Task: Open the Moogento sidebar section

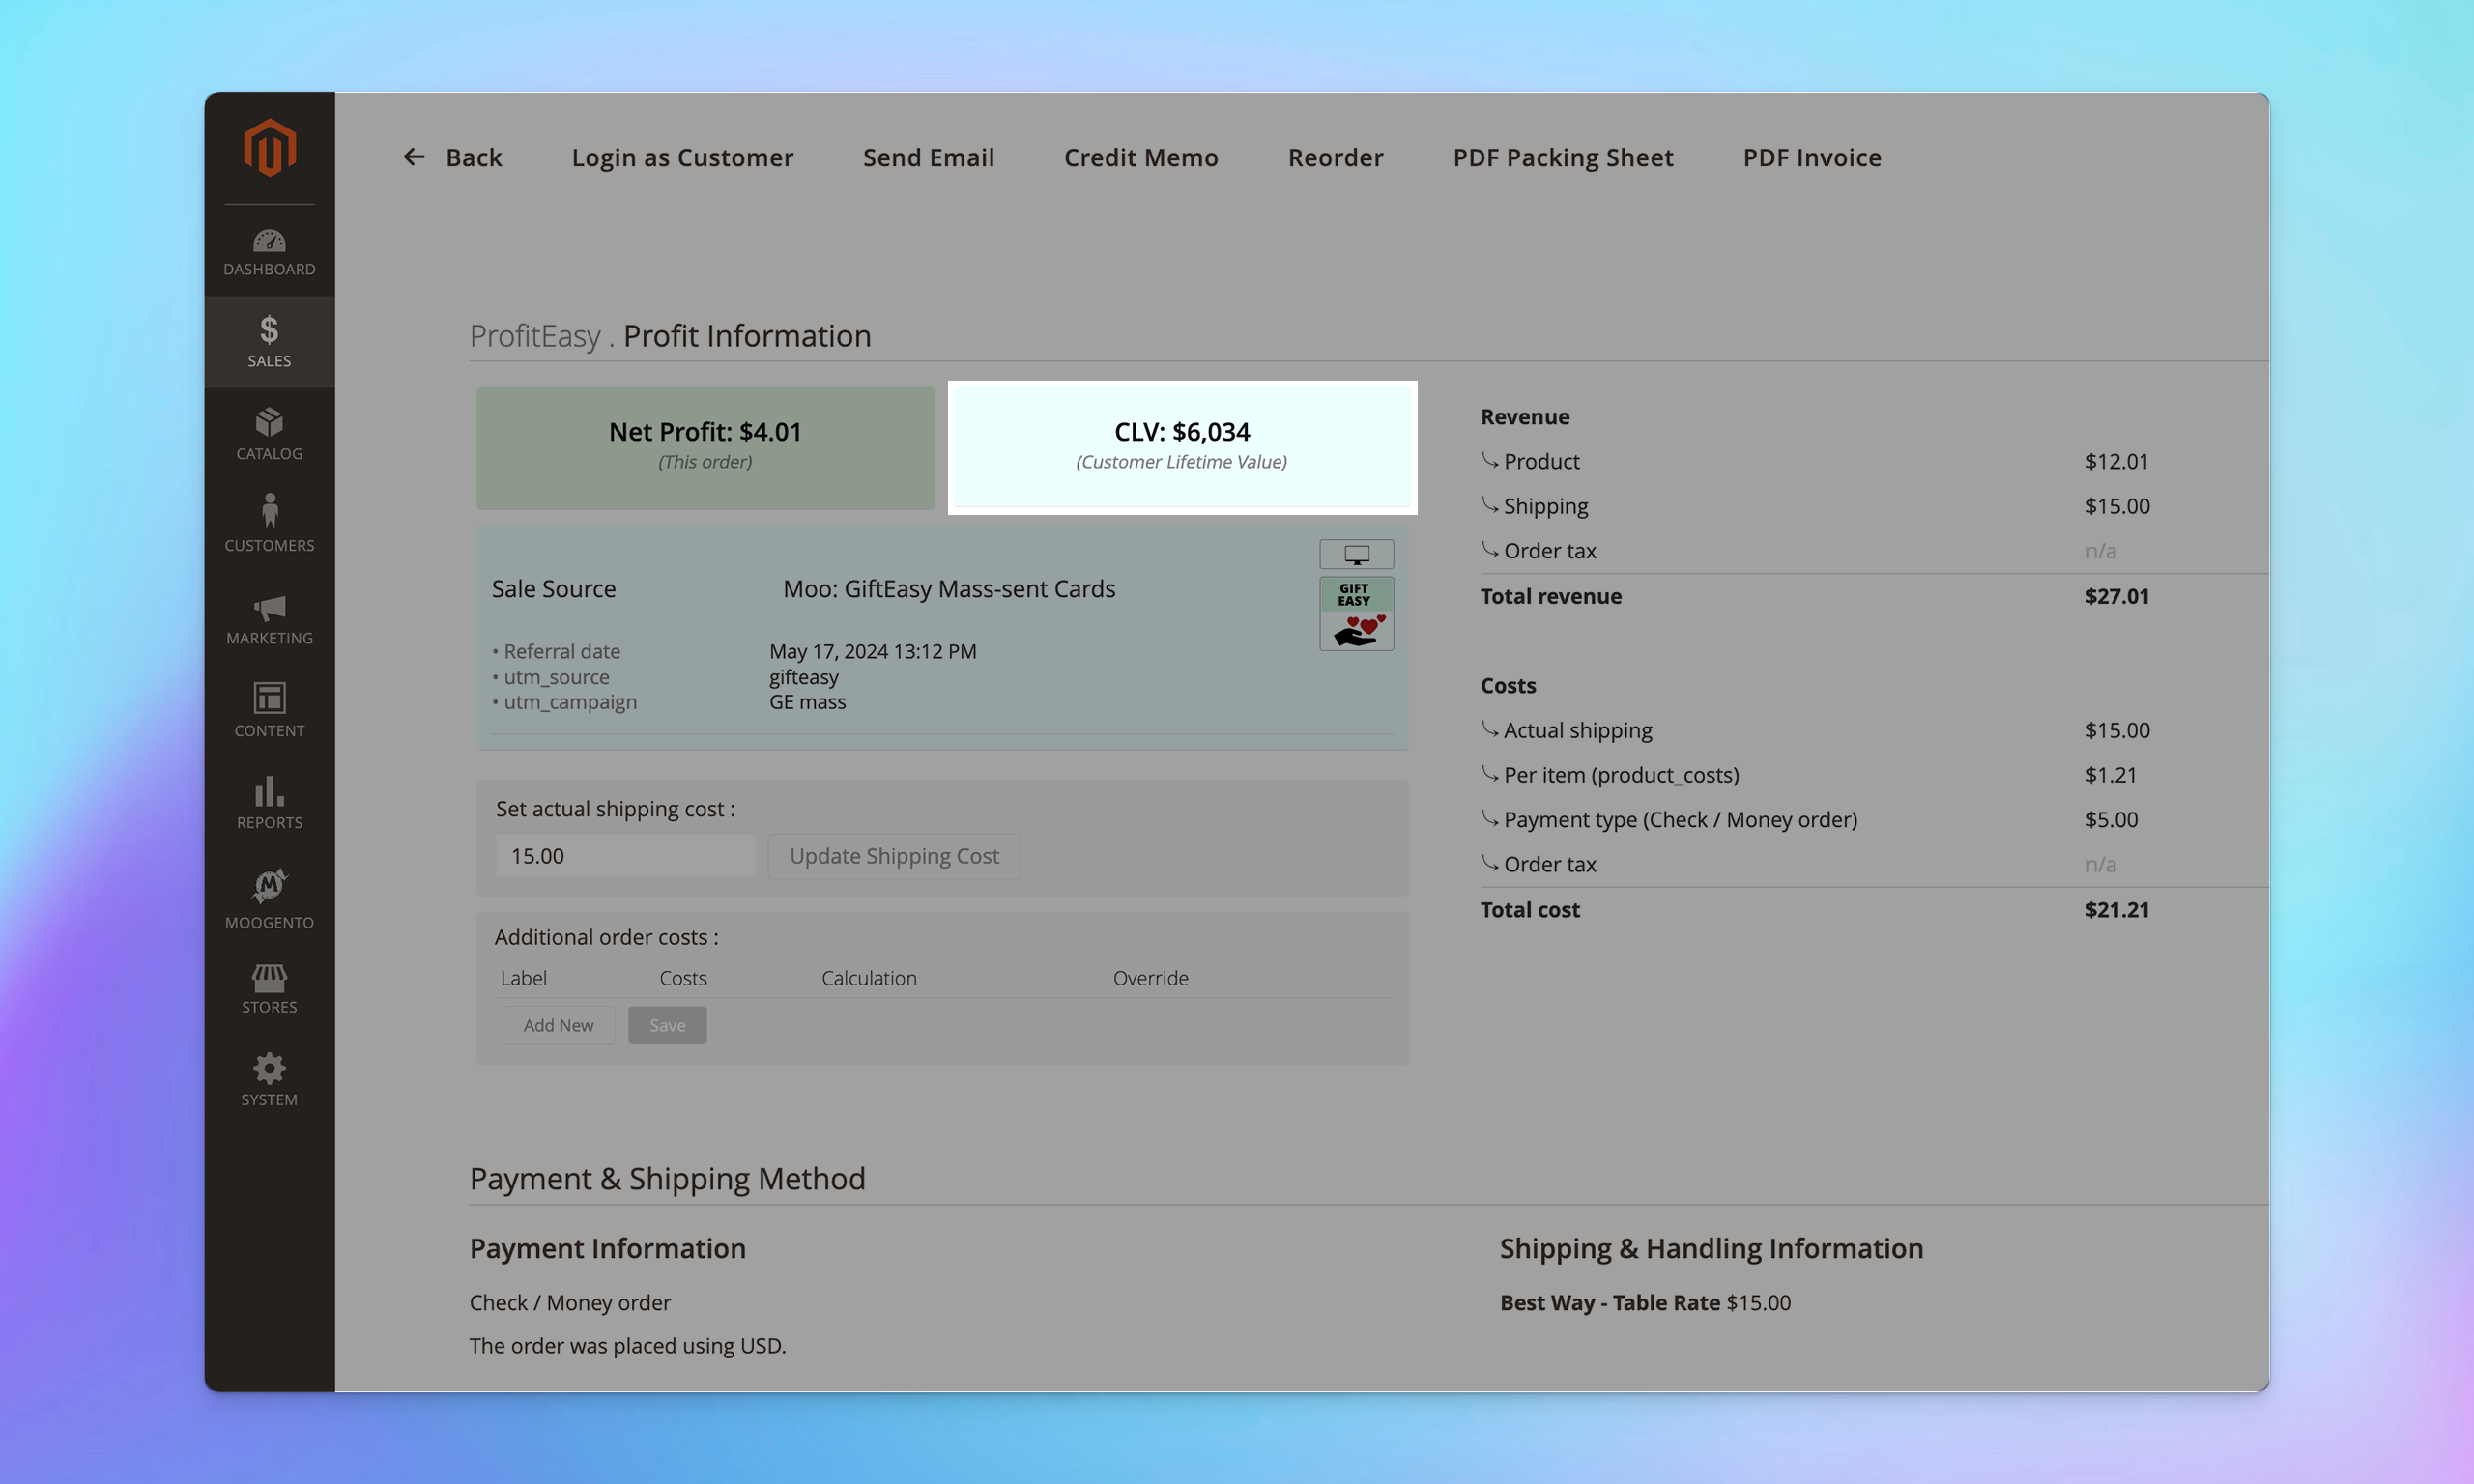Action: [x=269, y=899]
